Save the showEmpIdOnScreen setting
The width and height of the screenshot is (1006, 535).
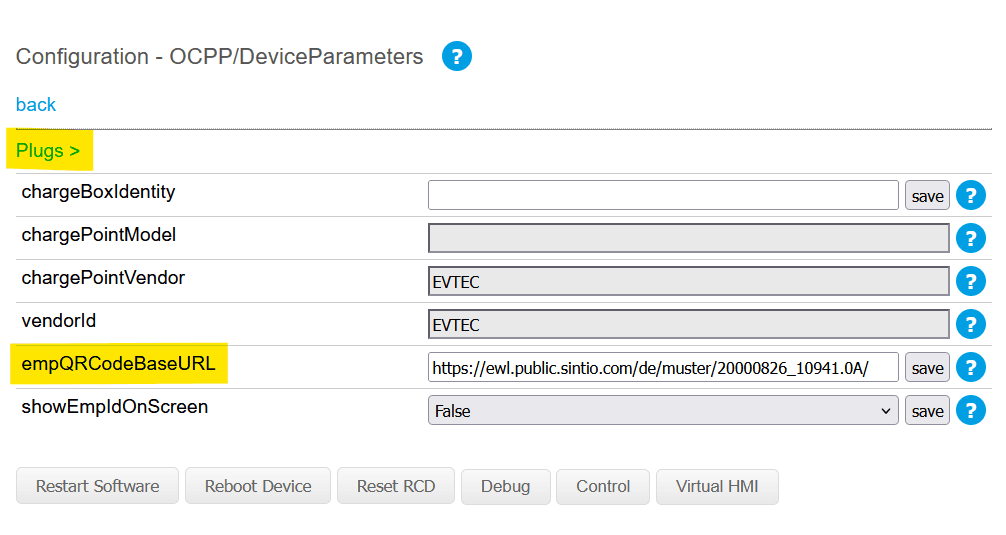point(927,411)
